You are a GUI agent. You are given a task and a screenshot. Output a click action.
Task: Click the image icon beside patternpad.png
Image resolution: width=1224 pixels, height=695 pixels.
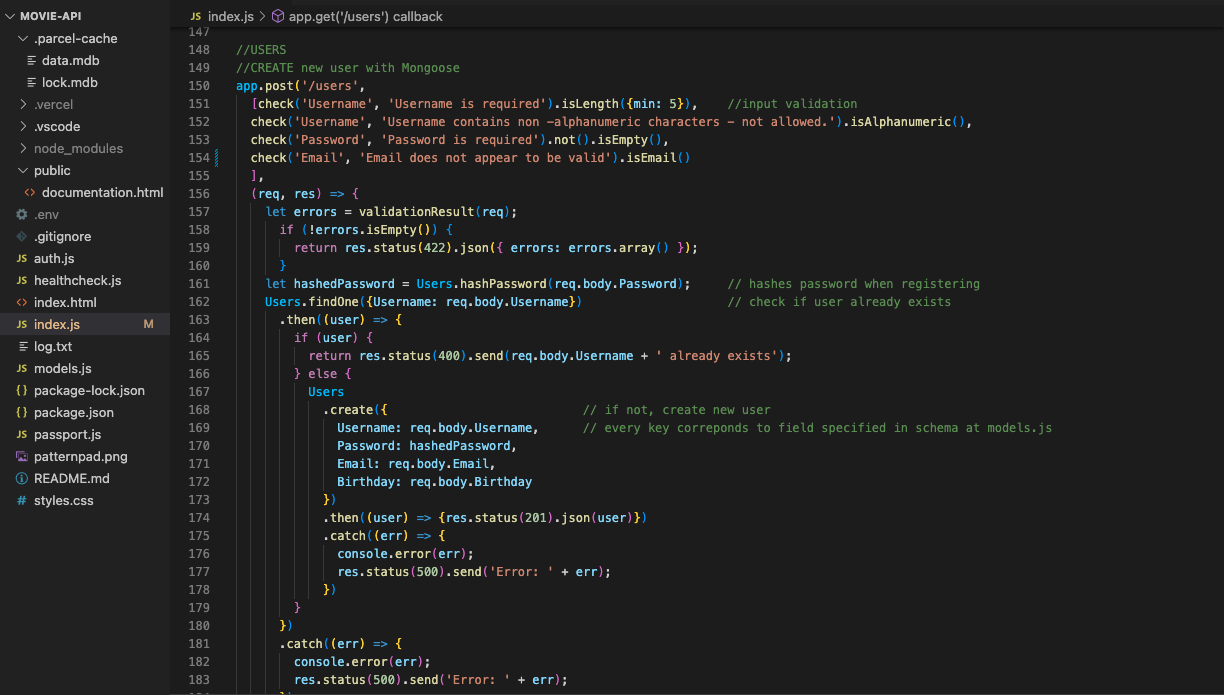[x=22, y=457]
